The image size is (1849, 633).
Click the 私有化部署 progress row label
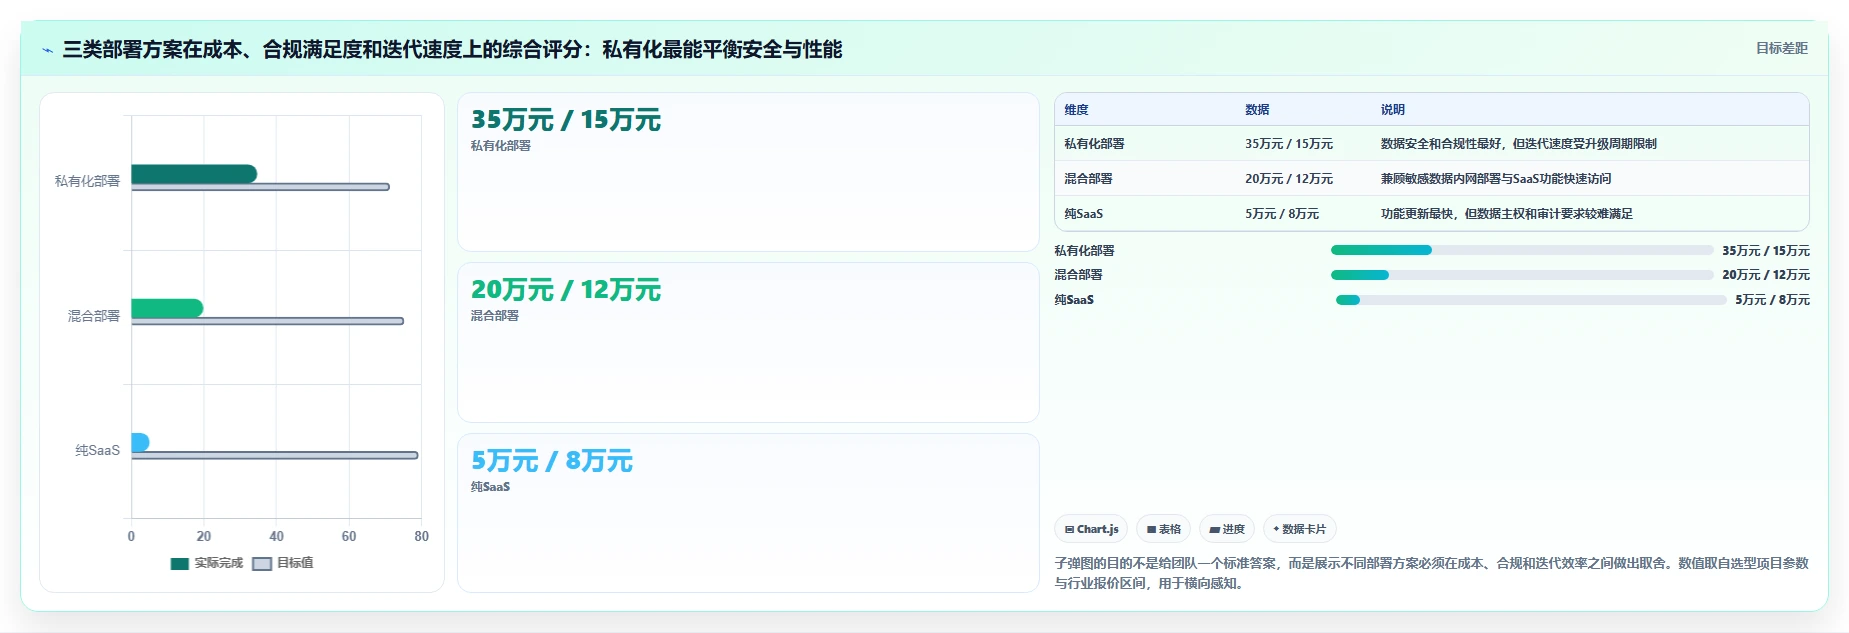point(1084,251)
